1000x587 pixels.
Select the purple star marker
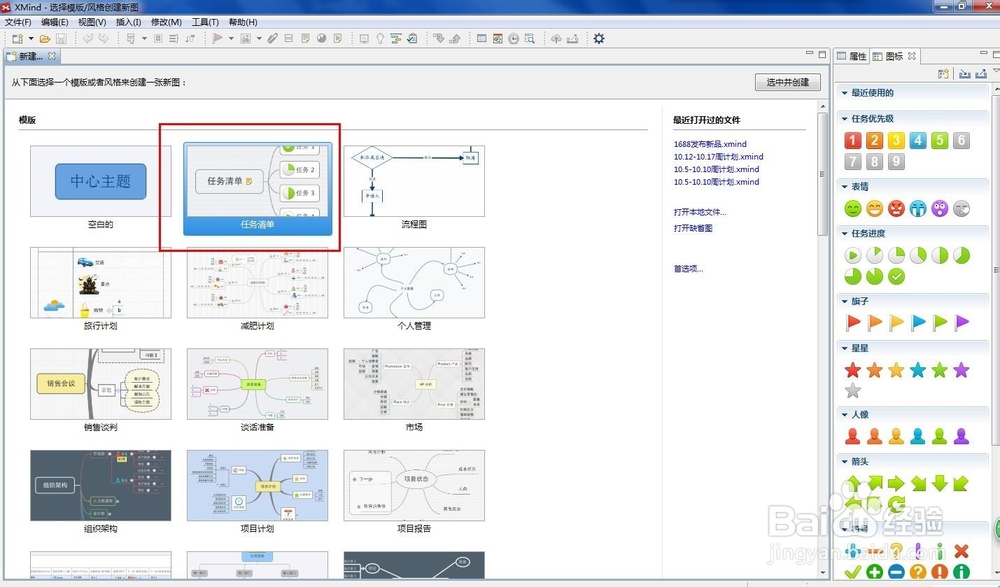[x=961, y=369]
